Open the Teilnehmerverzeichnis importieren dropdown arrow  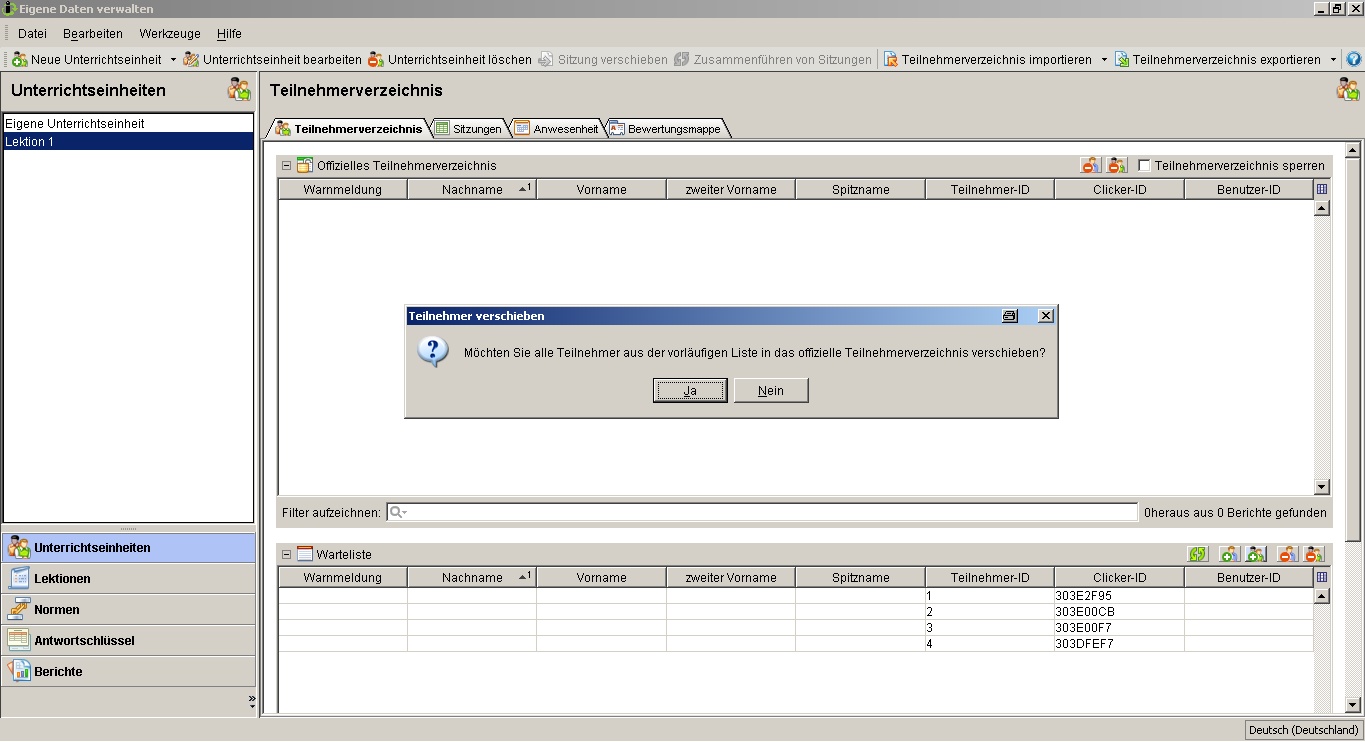click(x=1105, y=60)
